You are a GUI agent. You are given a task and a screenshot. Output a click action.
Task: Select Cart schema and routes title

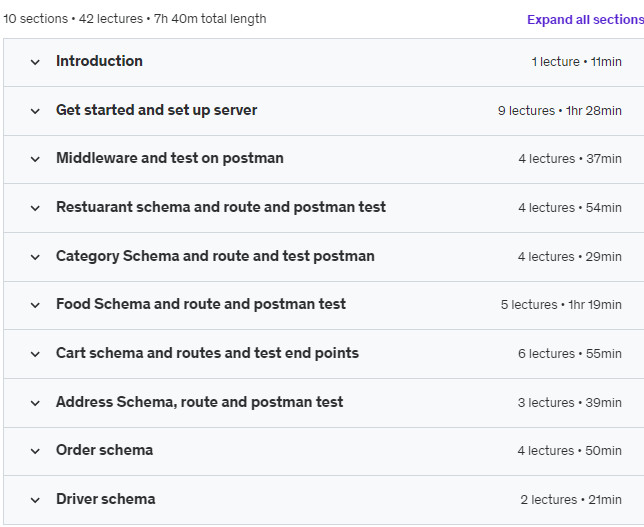[207, 353]
